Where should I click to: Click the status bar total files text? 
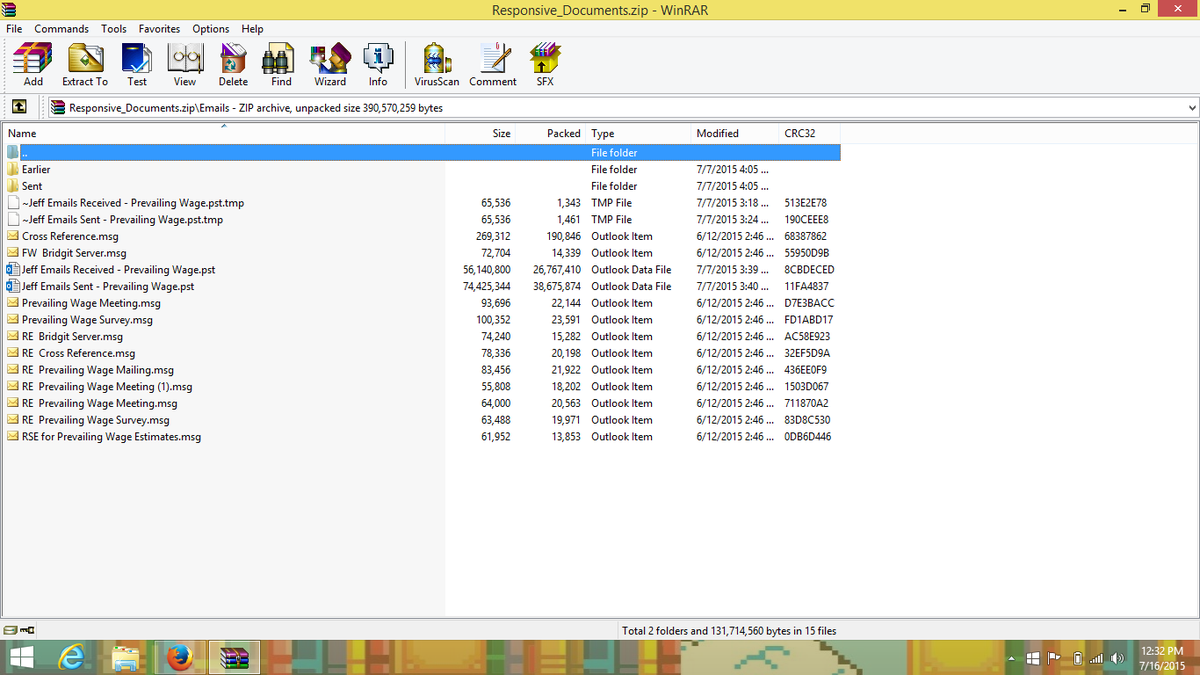pyautogui.click(x=729, y=631)
